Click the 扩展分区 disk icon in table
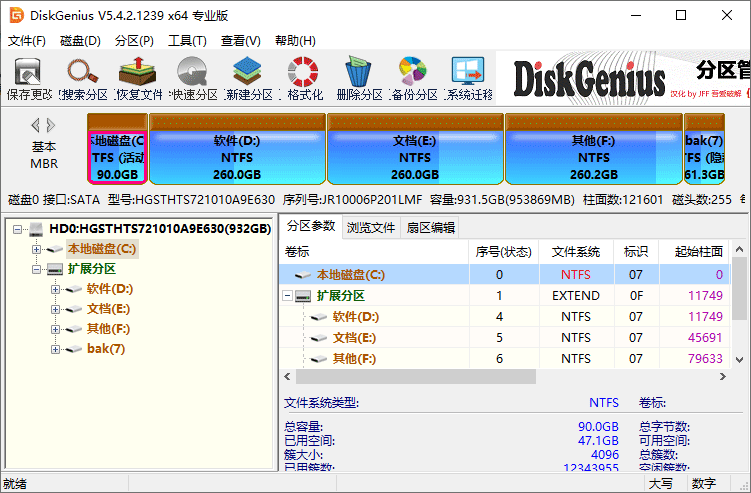 click(x=303, y=296)
